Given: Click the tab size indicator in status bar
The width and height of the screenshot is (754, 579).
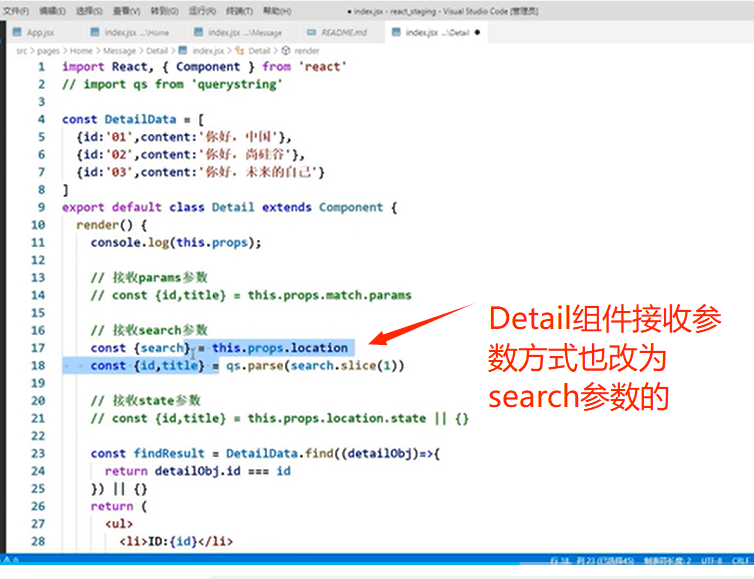Looking at the screenshot, I should click(x=667, y=560).
